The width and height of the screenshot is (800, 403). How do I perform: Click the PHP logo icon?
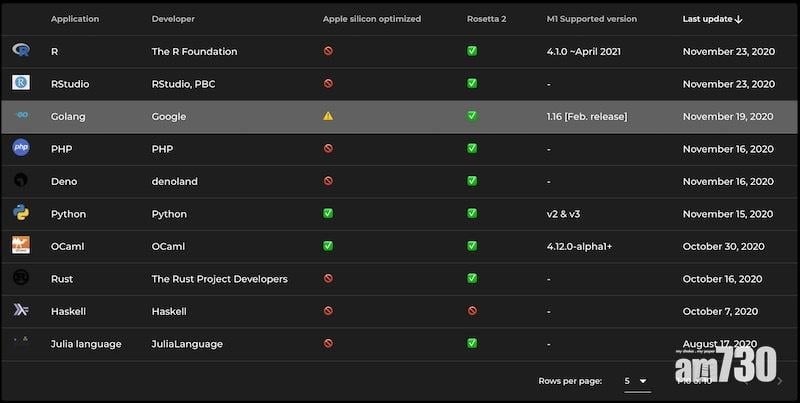coord(21,148)
